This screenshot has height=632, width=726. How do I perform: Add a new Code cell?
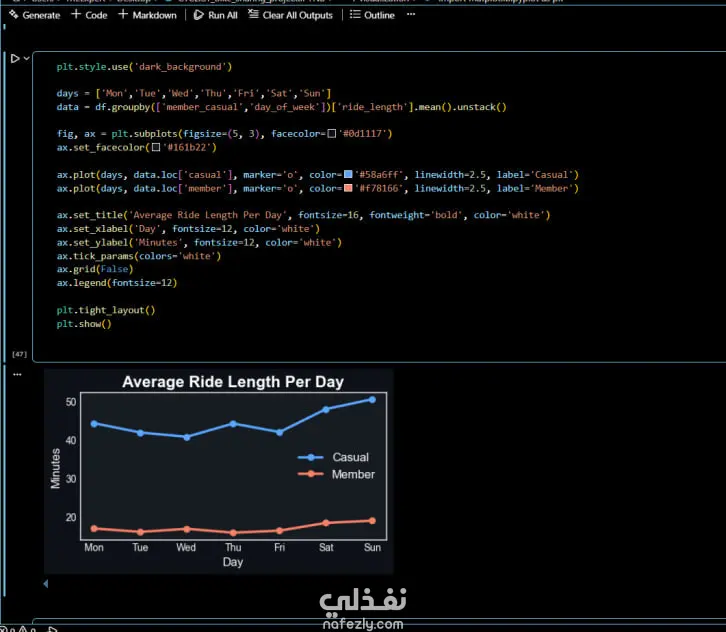click(89, 15)
